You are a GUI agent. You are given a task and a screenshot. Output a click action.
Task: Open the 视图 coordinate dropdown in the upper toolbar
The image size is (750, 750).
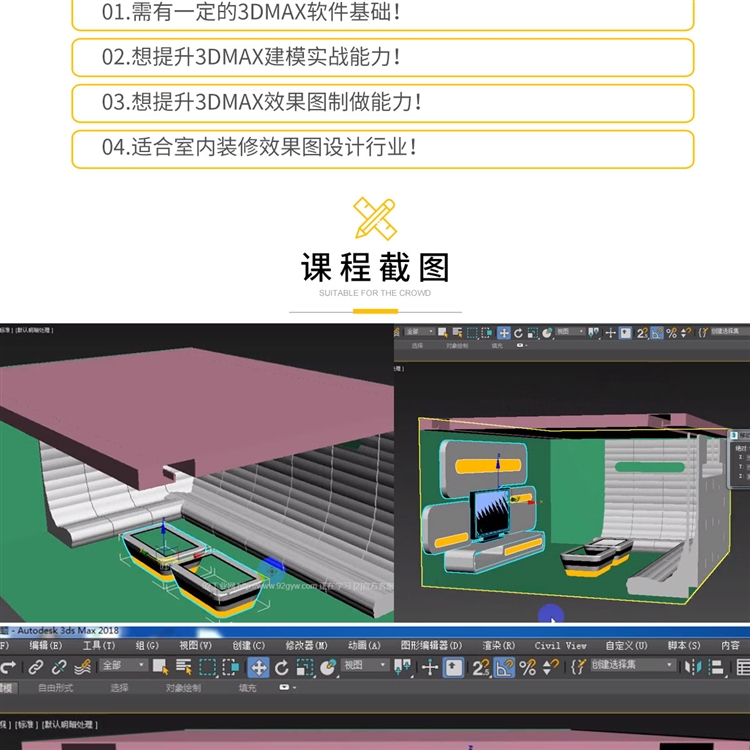point(571,331)
